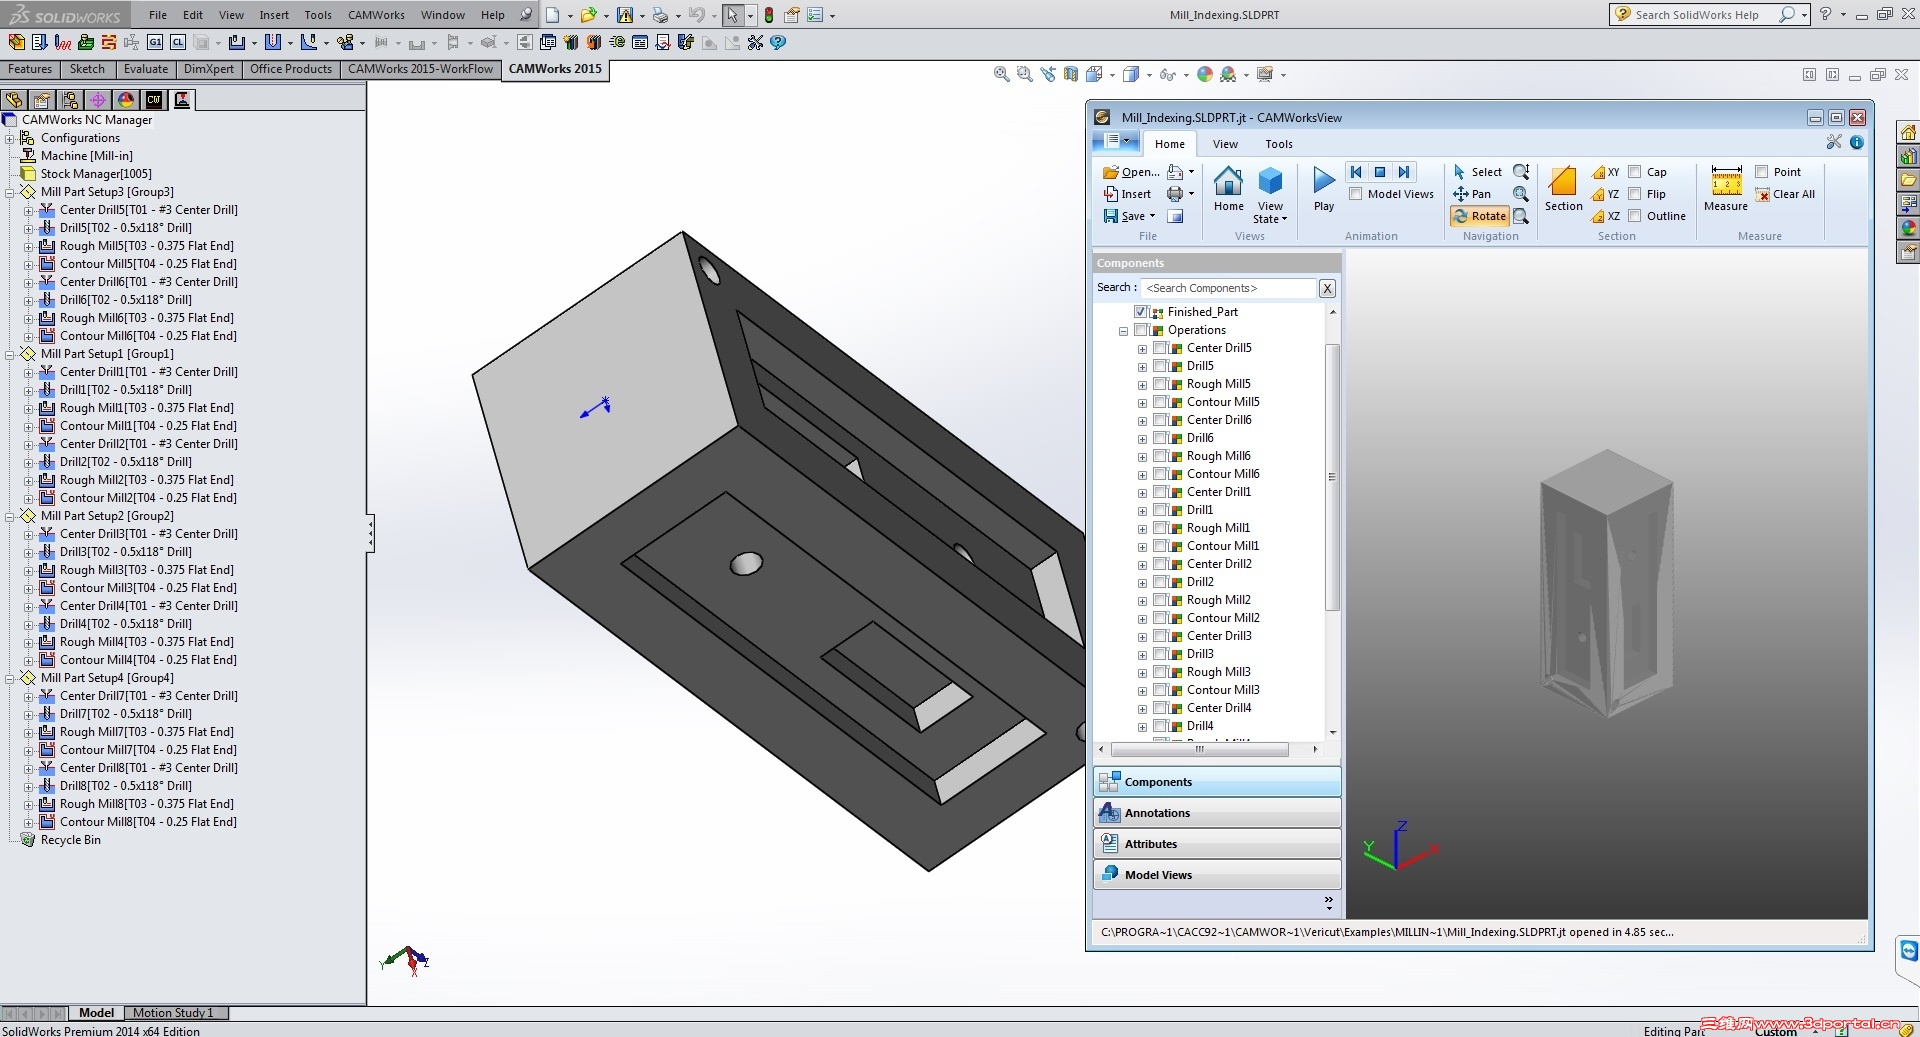
Task: Open the View State dropdown arrow
Action: coord(1284,219)
